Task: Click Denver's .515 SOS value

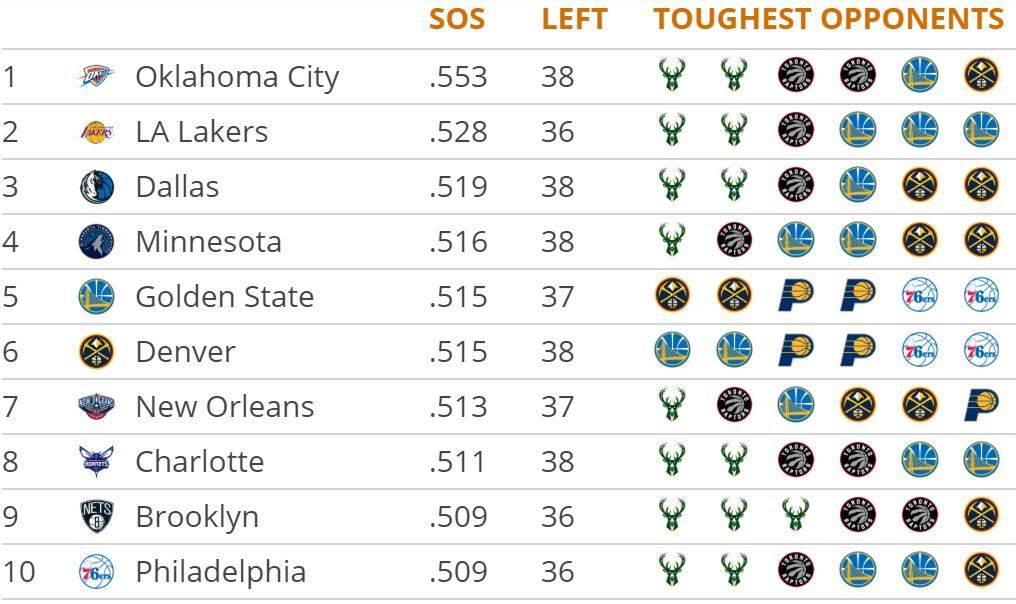Action: click(x=457, y=352)
